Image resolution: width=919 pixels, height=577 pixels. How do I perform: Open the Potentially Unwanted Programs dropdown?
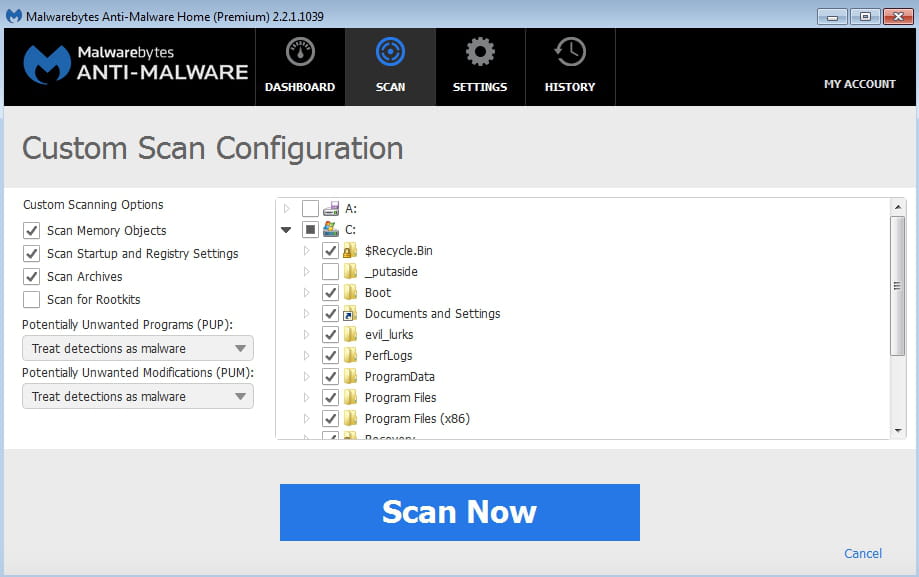[138, 349]
